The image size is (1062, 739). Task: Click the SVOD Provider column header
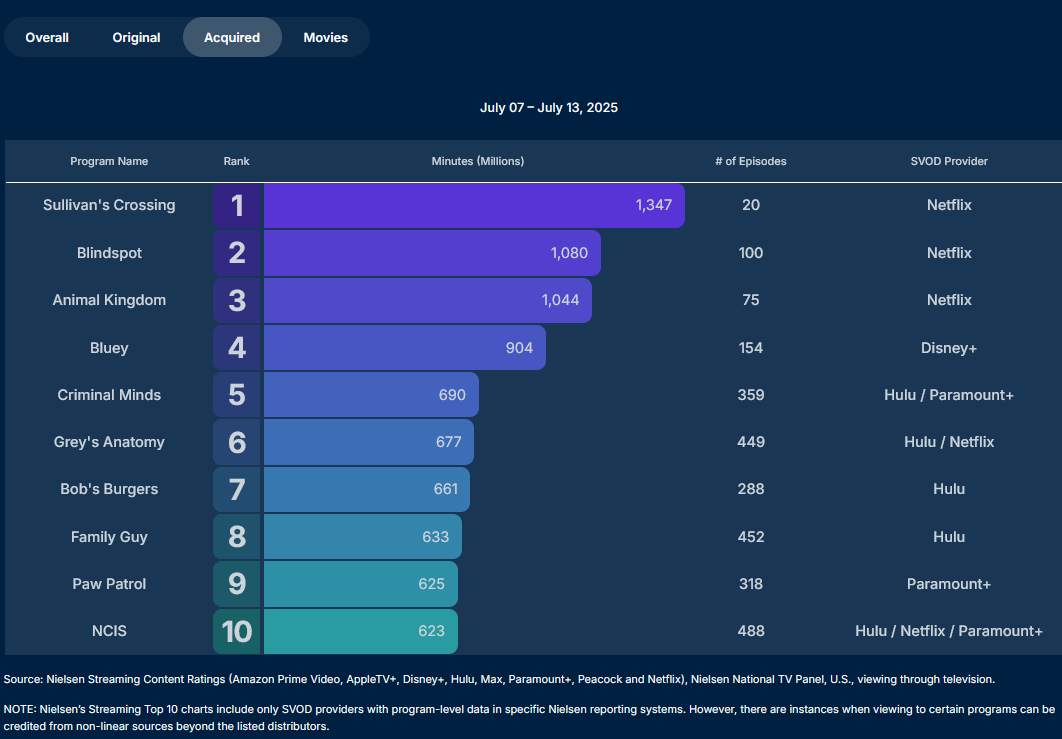[x=948, y=161]
